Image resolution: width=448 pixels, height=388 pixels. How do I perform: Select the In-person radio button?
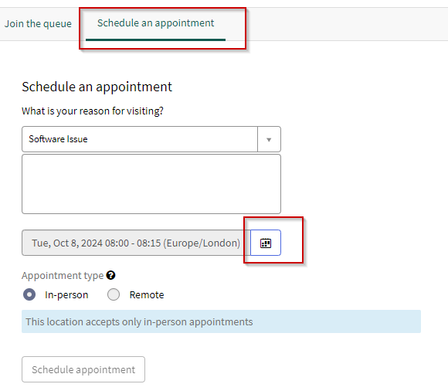click(29, 295)
